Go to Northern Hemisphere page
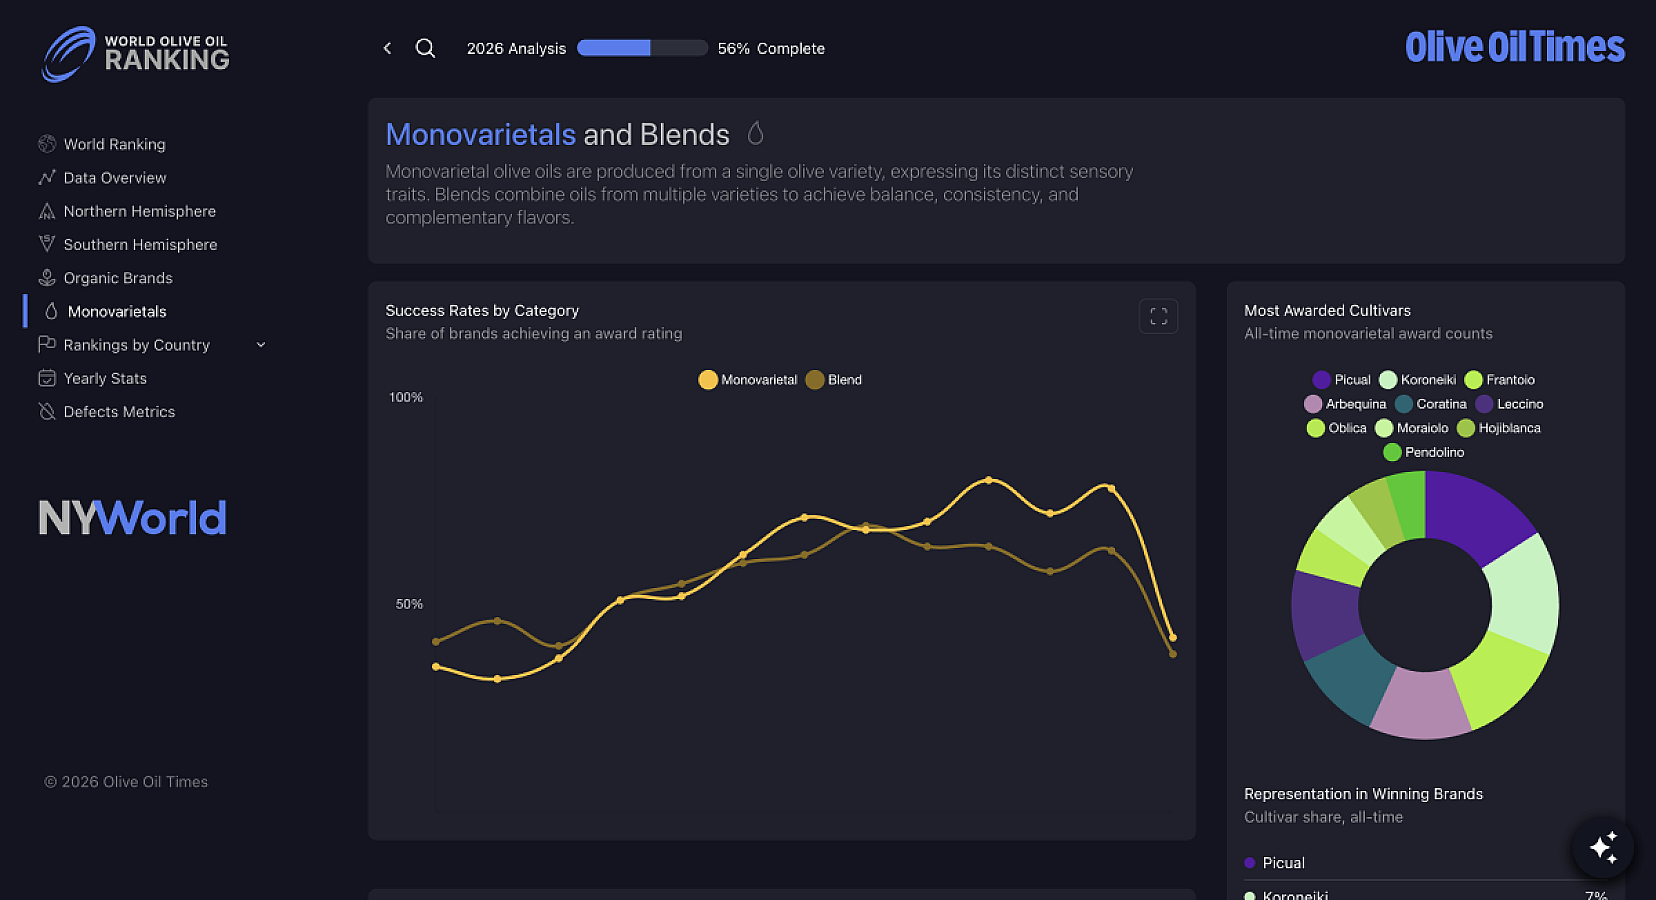 [139, 211]
